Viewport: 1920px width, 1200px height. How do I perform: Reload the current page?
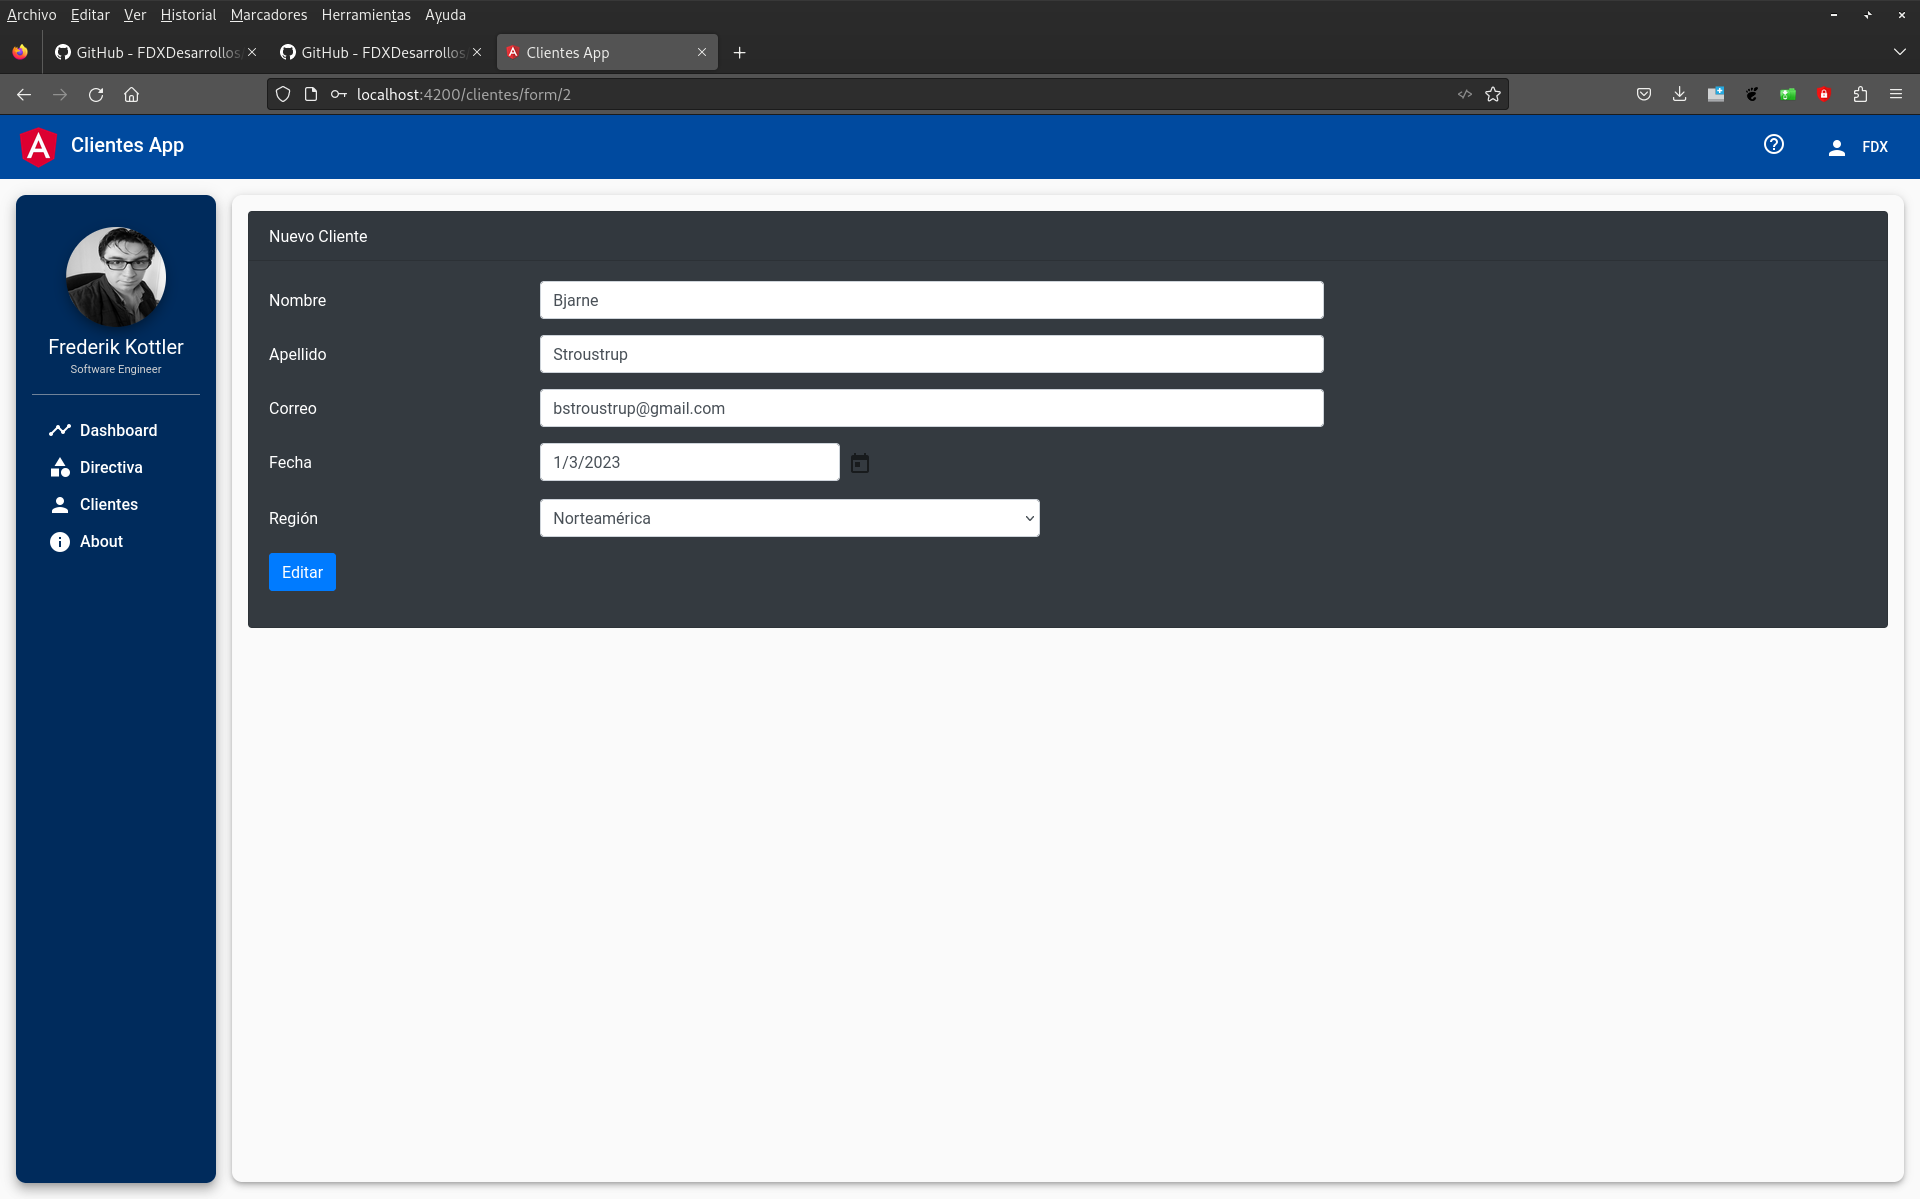(96, 94)
